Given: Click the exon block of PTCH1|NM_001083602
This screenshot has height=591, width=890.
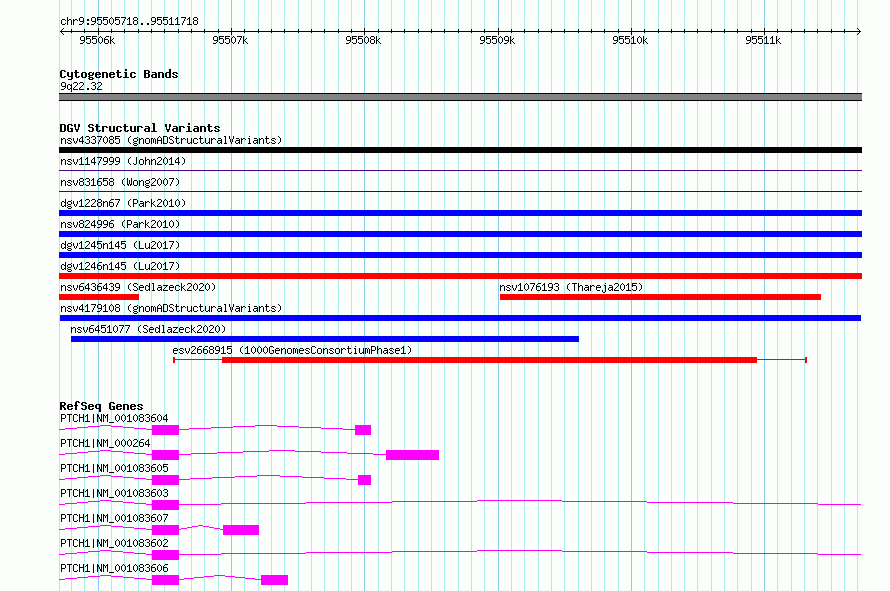Looking at the screenshot, I should pyautogui.click(x=165, y=555).
